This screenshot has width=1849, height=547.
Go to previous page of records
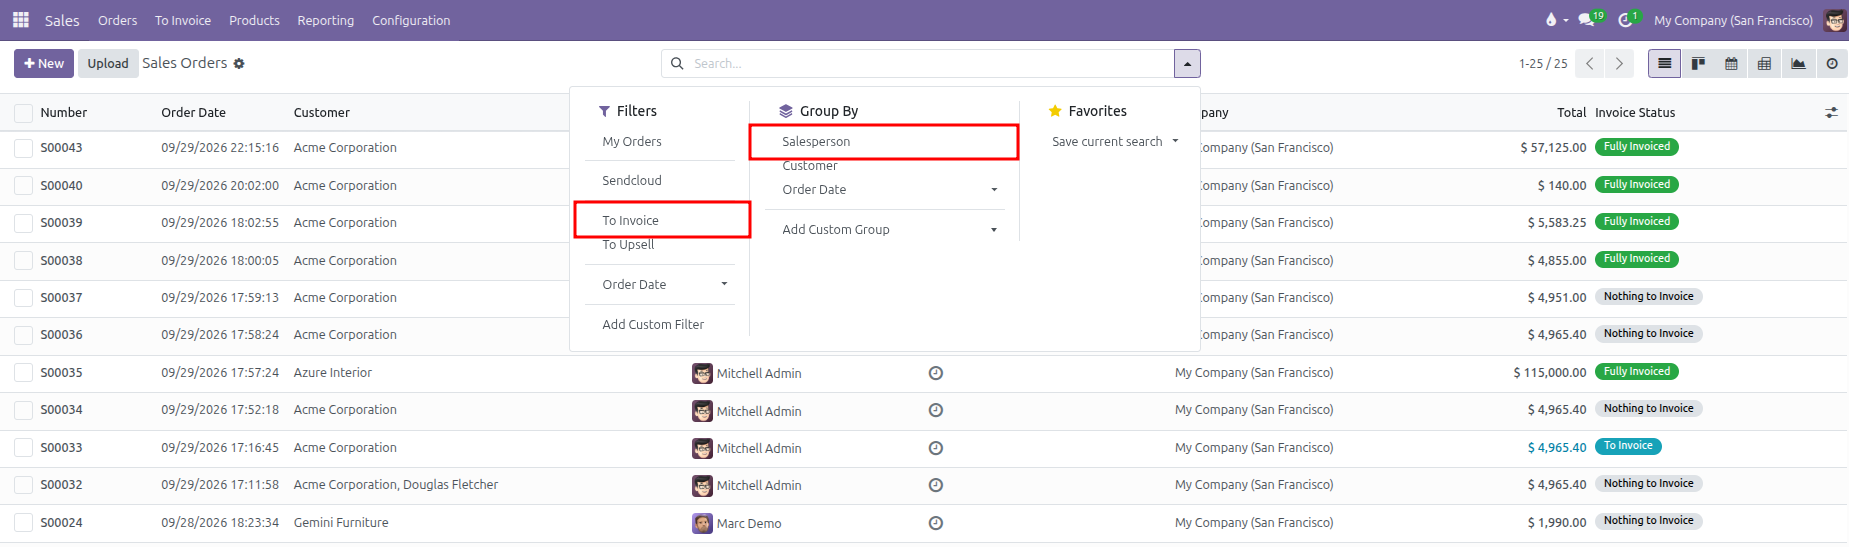point(1590,63)
